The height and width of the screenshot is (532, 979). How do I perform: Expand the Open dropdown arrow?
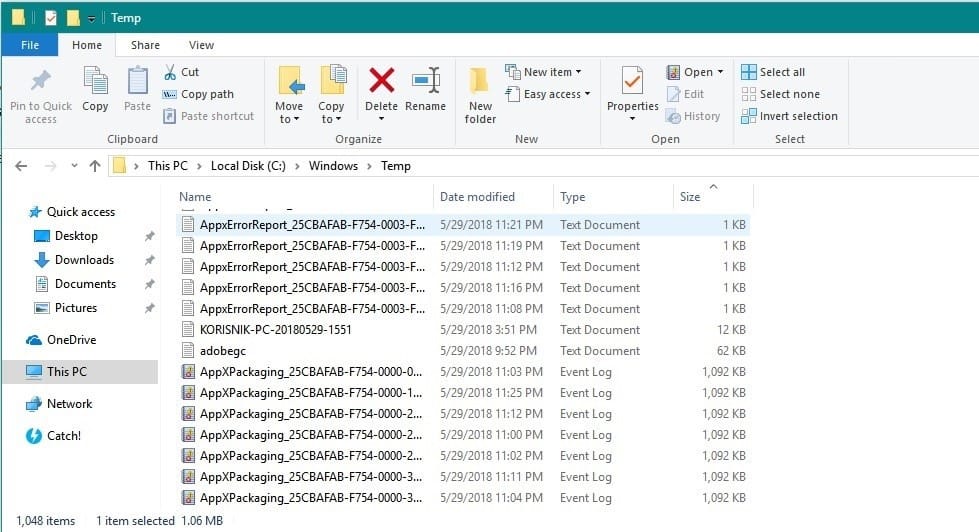click(721, 72)
